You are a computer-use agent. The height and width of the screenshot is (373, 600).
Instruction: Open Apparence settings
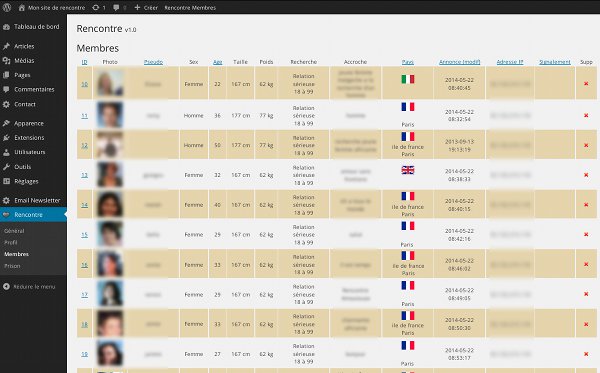[29, 123]
